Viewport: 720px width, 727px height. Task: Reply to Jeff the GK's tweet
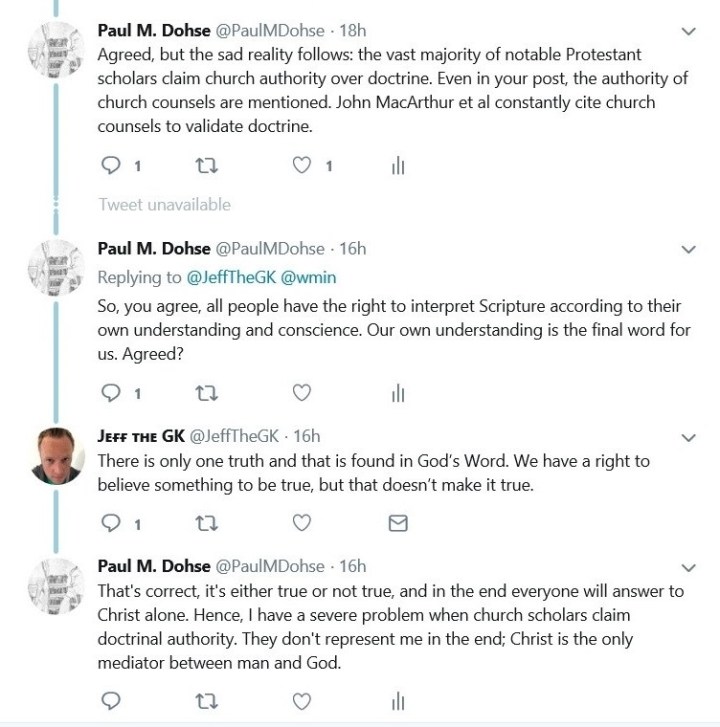(111, 523)
